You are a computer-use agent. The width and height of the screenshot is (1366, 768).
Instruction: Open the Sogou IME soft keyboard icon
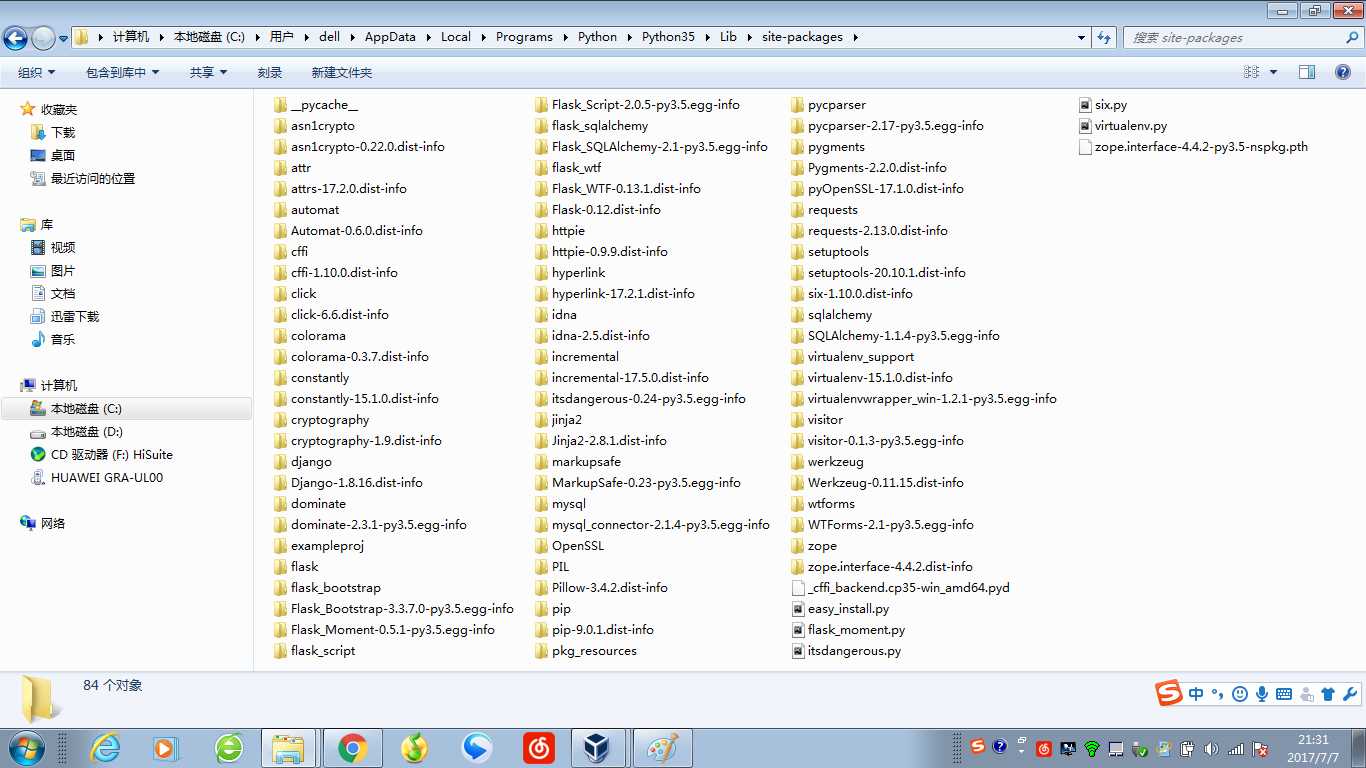coord(1284,693)
